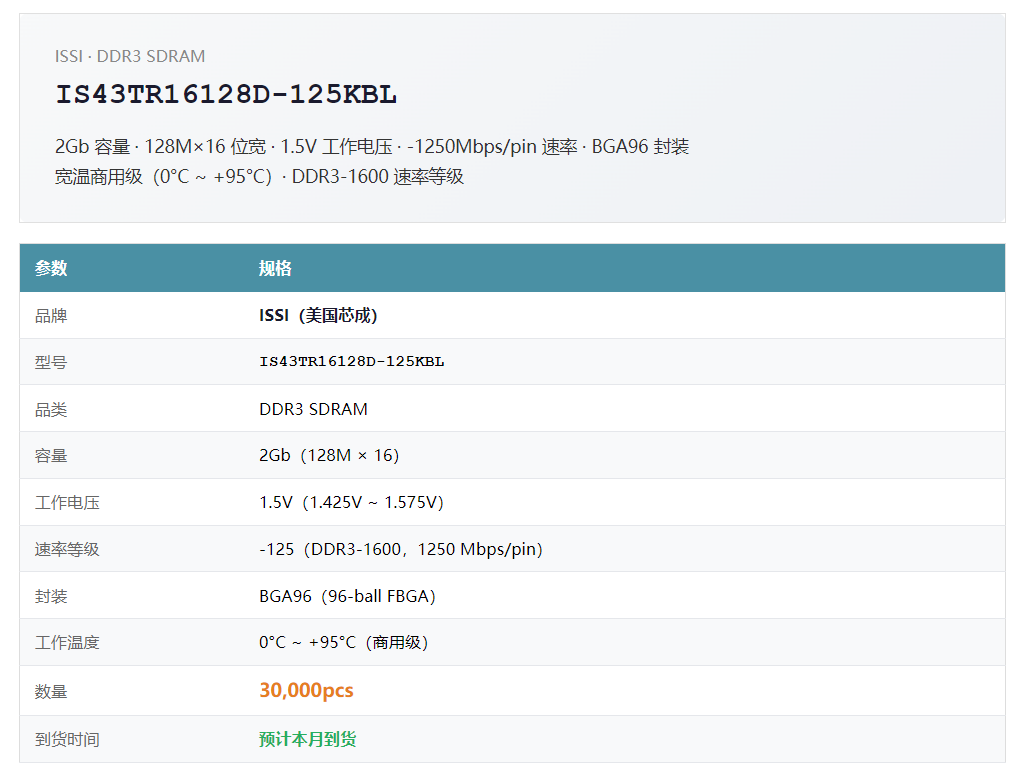Select the 'DDR3 SDRAM' value in 品类 row
The width and height of the screenshot is (1021, 779).
coord(313,409)
